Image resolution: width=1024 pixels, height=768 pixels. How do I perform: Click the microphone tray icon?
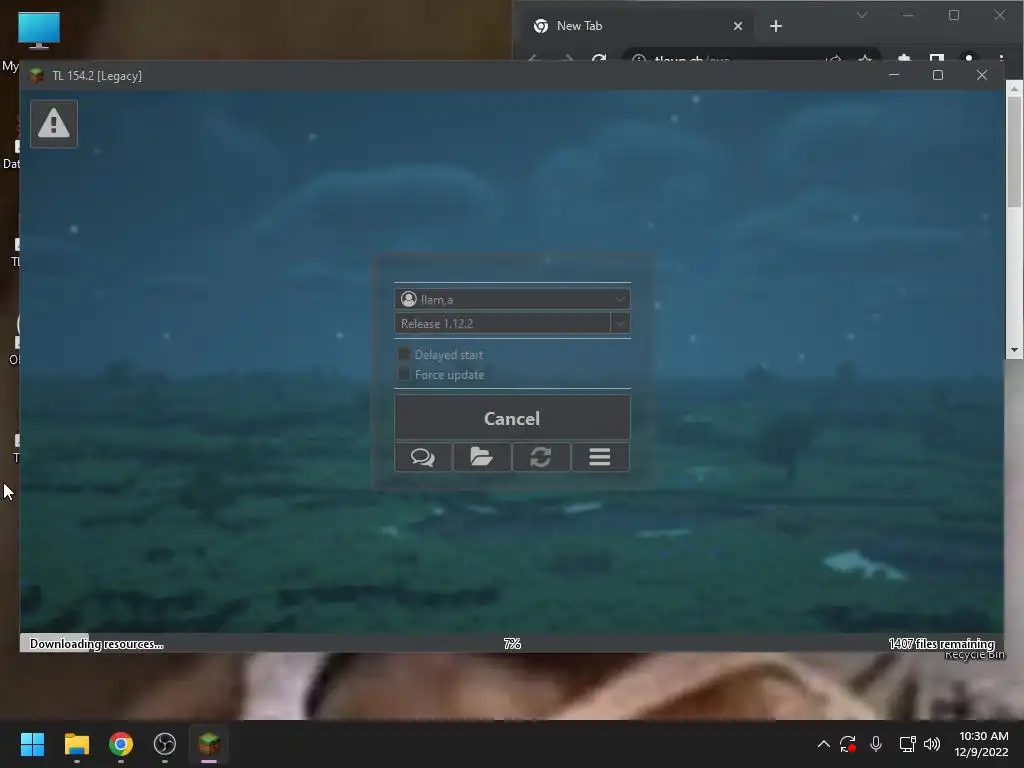click(876, 744)
